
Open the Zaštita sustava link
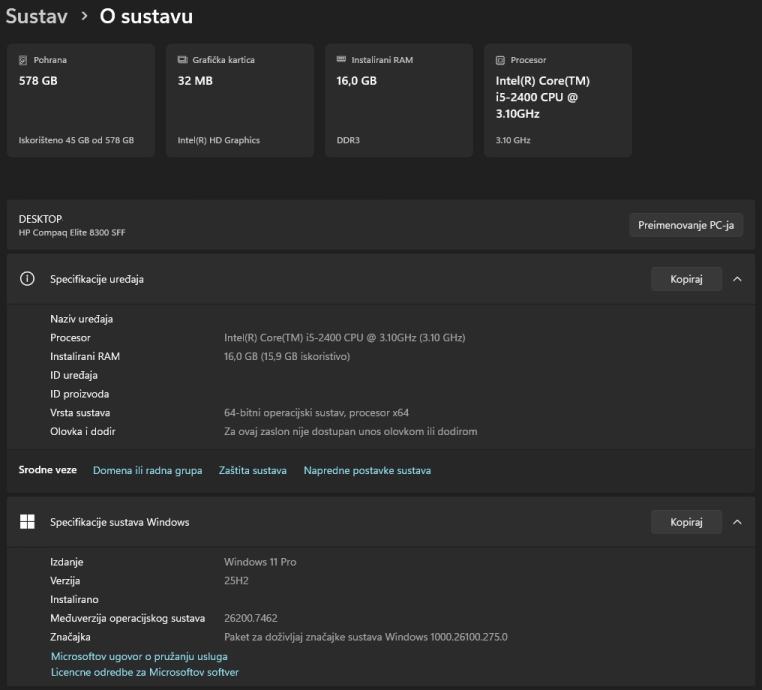252,470
